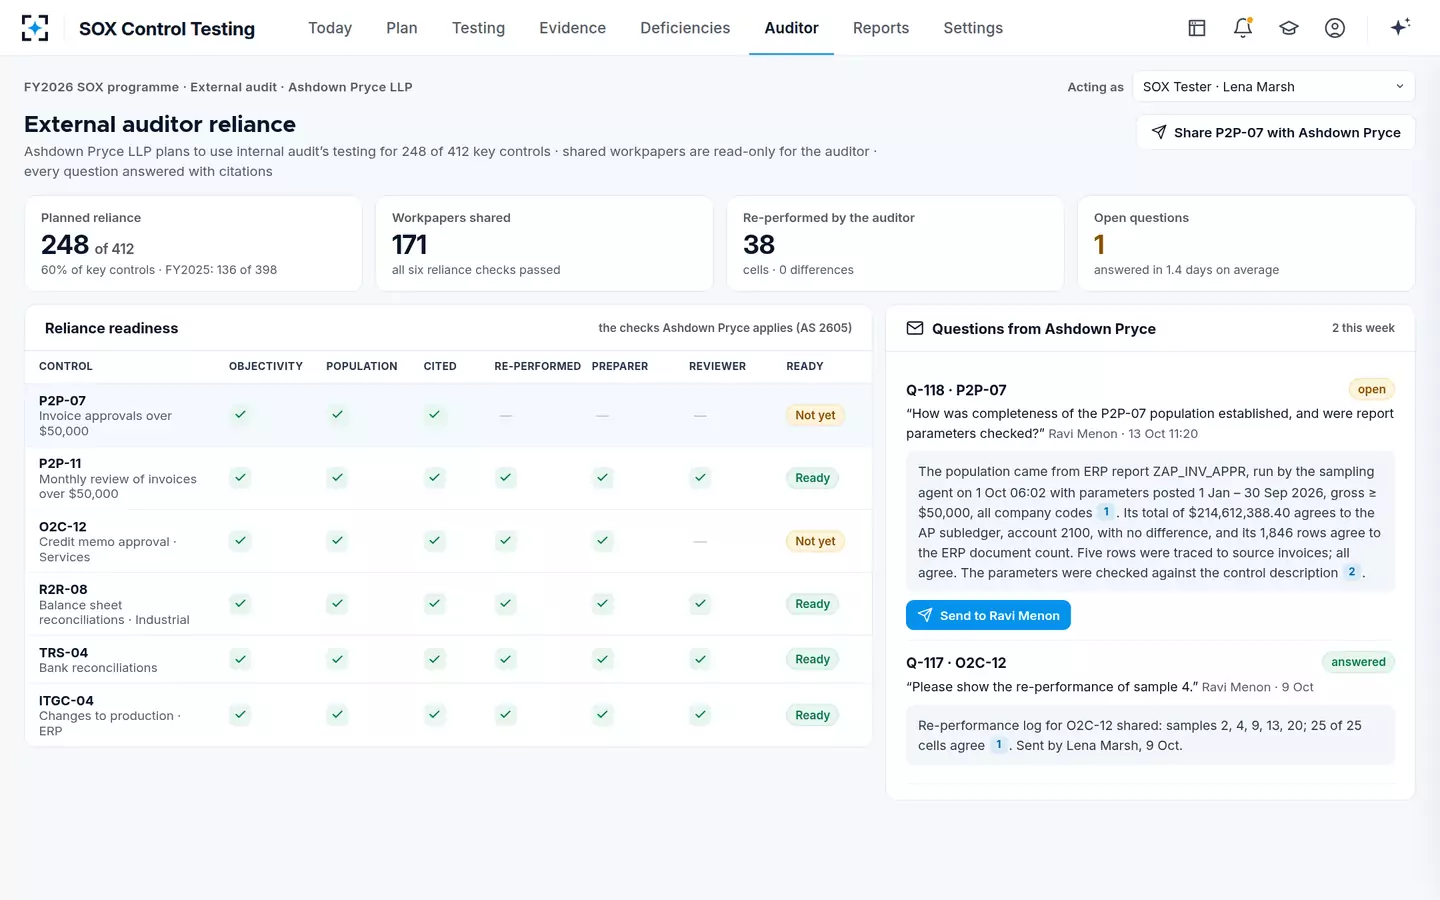Click TRS-04 population check mark
The height and width of the screenshot is (900, 1440).
coord(338,659)
